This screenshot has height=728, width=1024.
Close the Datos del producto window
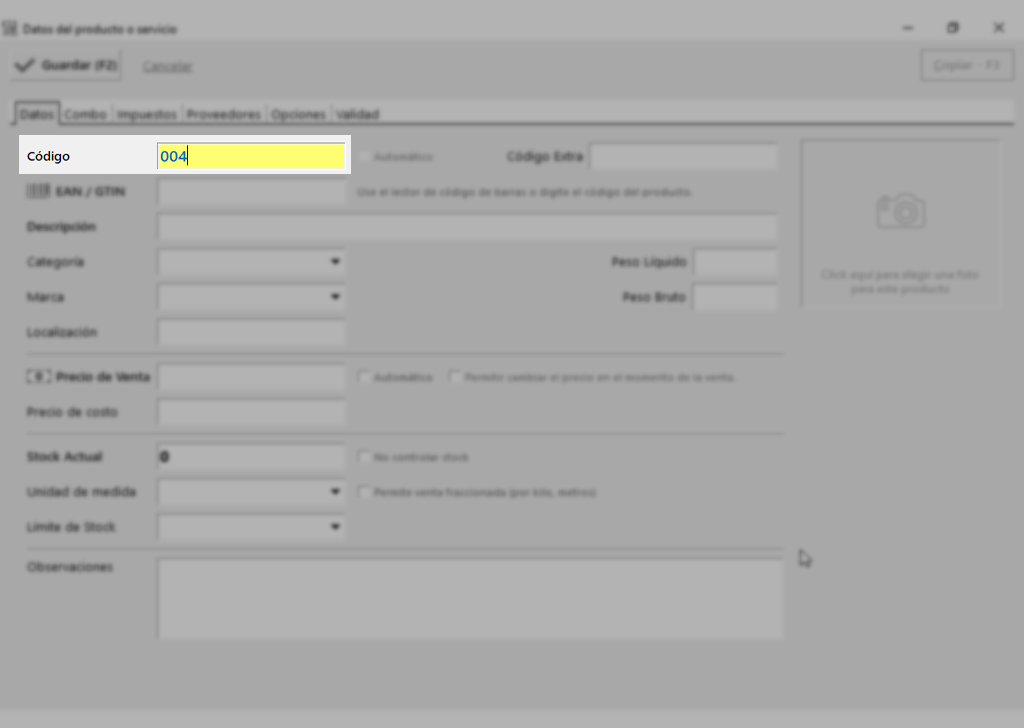coord(999,28)
